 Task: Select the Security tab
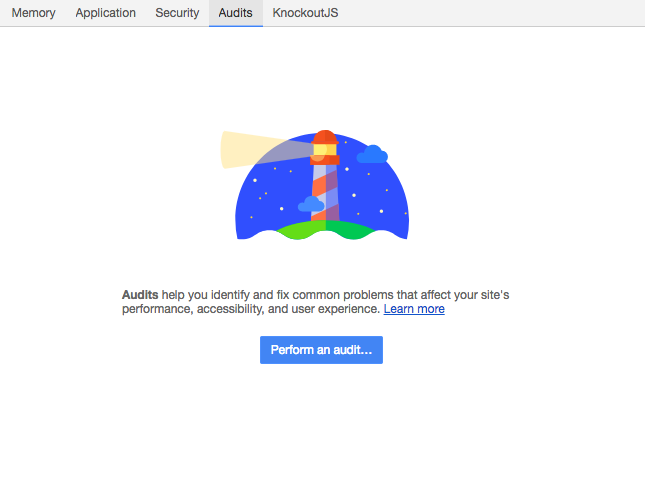coord(177,13)
